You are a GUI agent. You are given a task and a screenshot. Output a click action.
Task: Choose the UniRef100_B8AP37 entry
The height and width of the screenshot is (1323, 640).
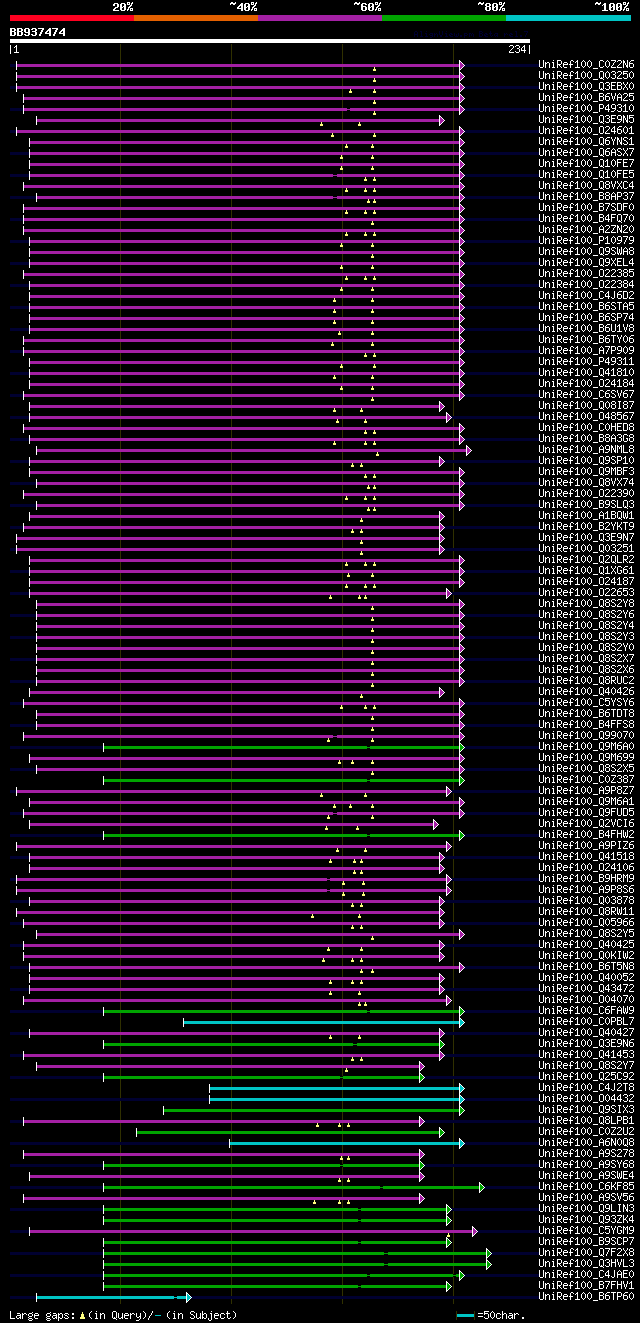pyautogui.click(x=586, y=196)
